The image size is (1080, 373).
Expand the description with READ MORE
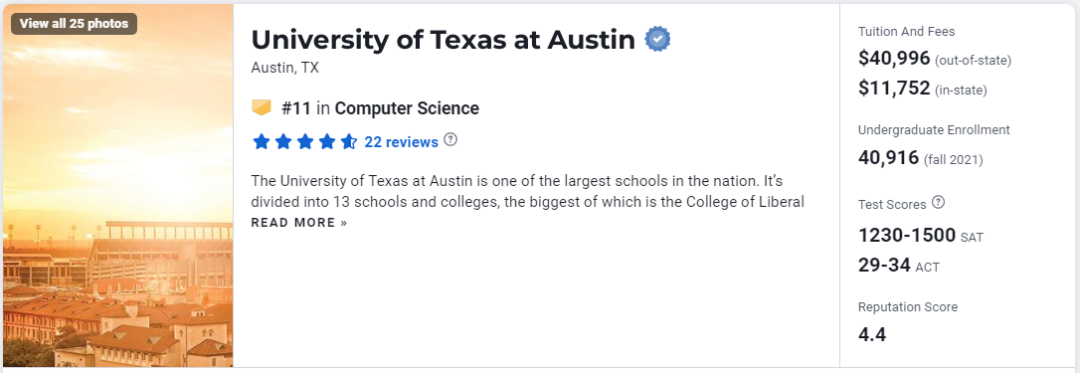(299, 223)
